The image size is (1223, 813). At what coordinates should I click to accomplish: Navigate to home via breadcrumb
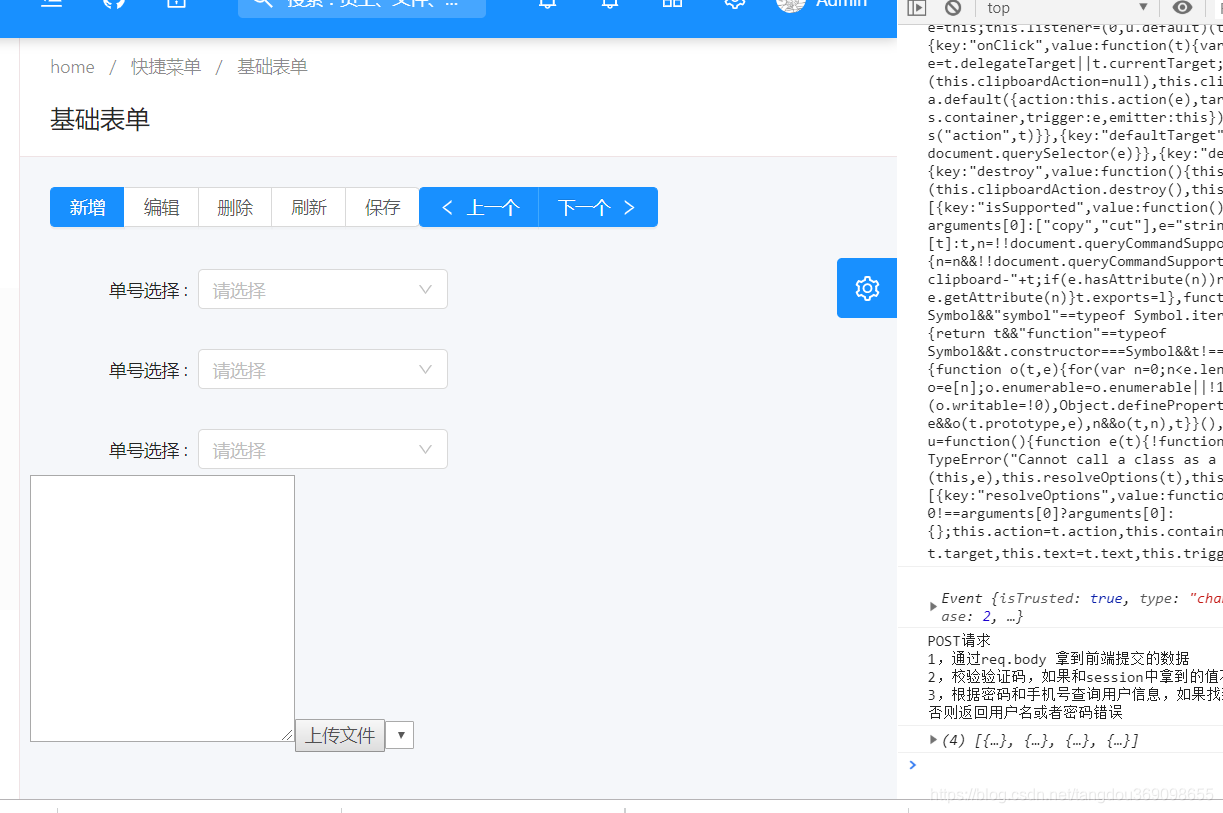(72, 66)
